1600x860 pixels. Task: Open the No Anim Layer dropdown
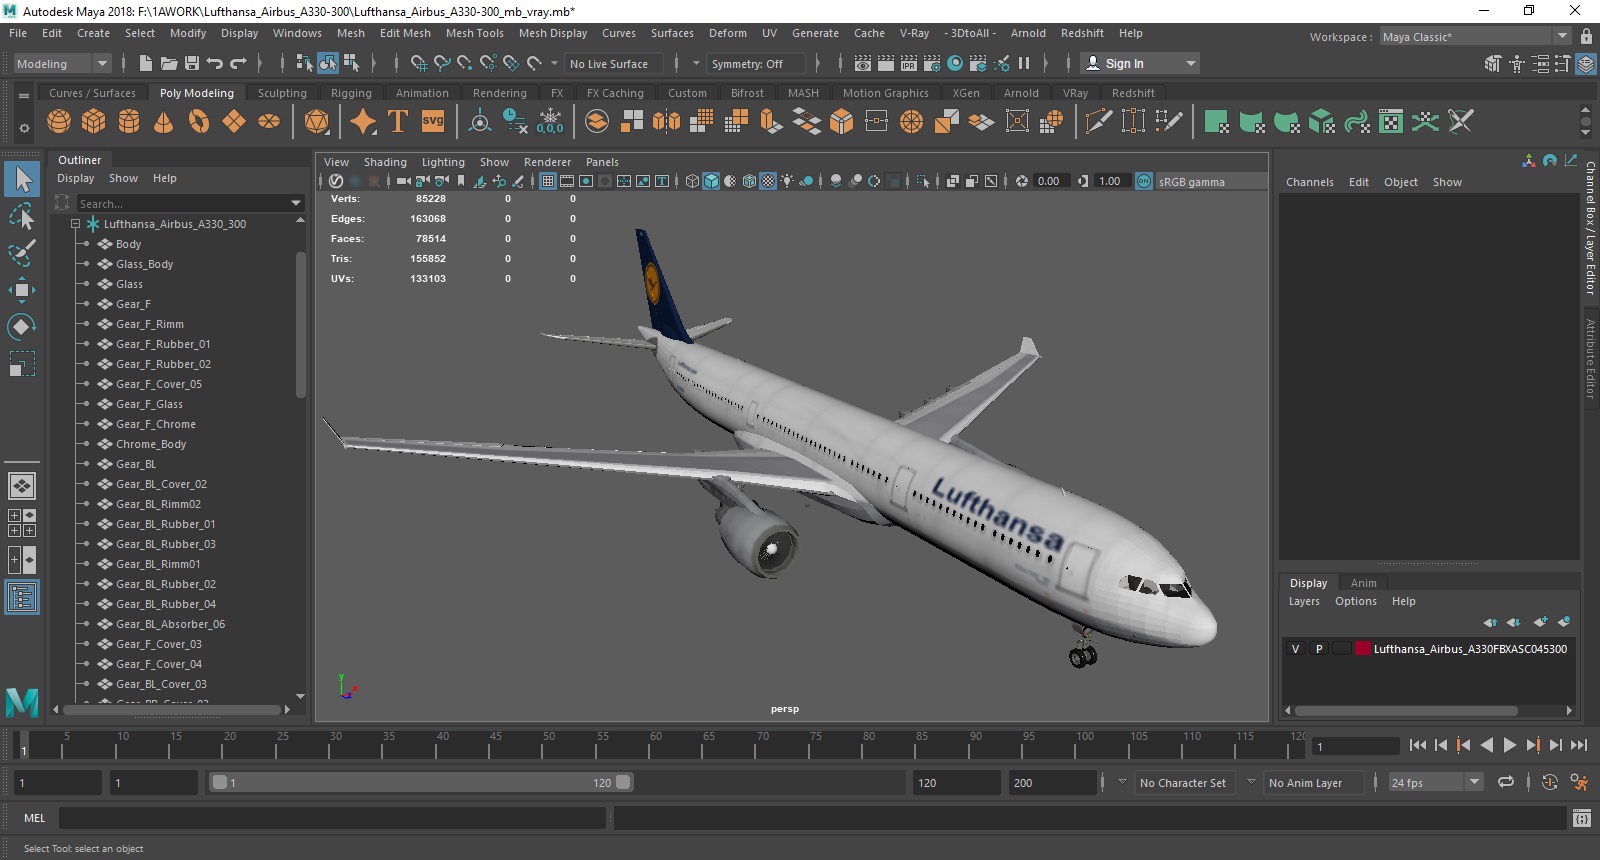pyautogui.click(x=1313, y=782)
